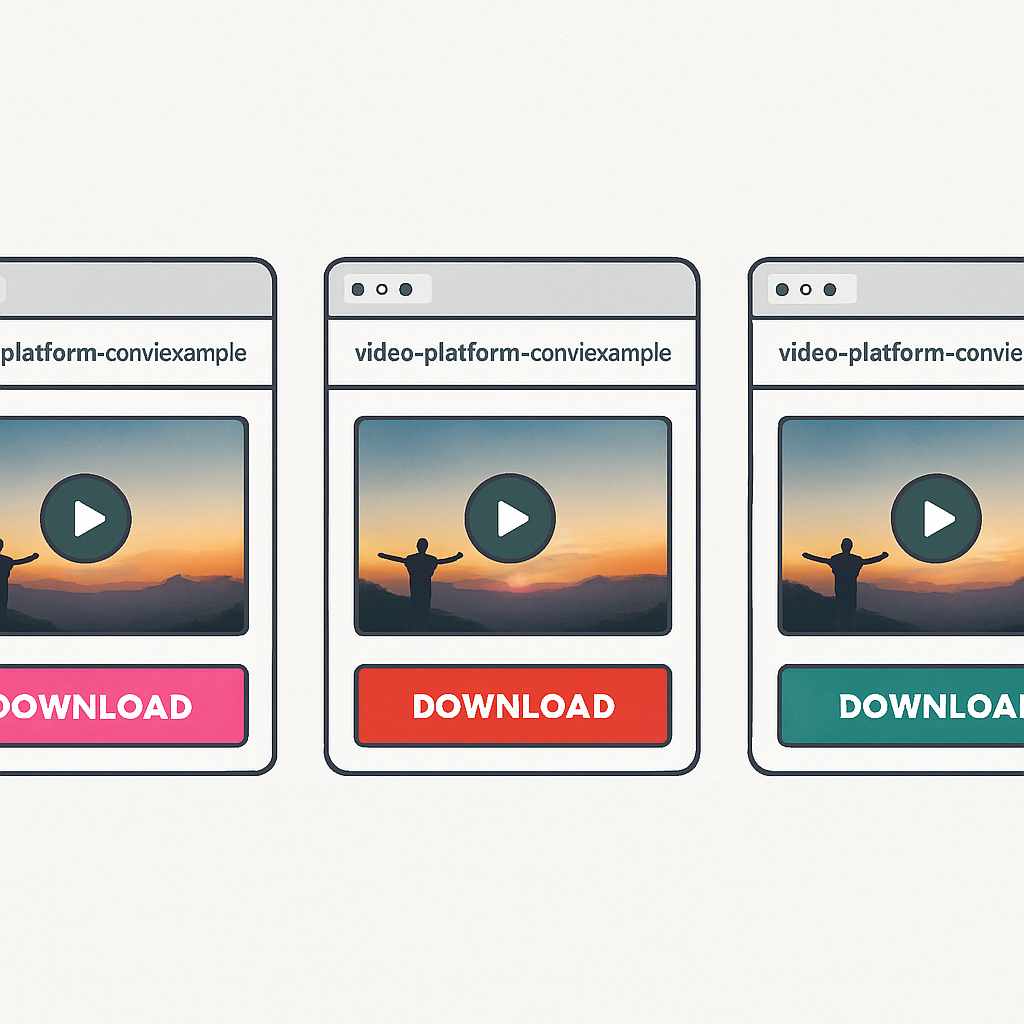Open the sunset video thumbnail above the red button
Viewport: 1024px width, 1024px height.
tap(513, 526)
